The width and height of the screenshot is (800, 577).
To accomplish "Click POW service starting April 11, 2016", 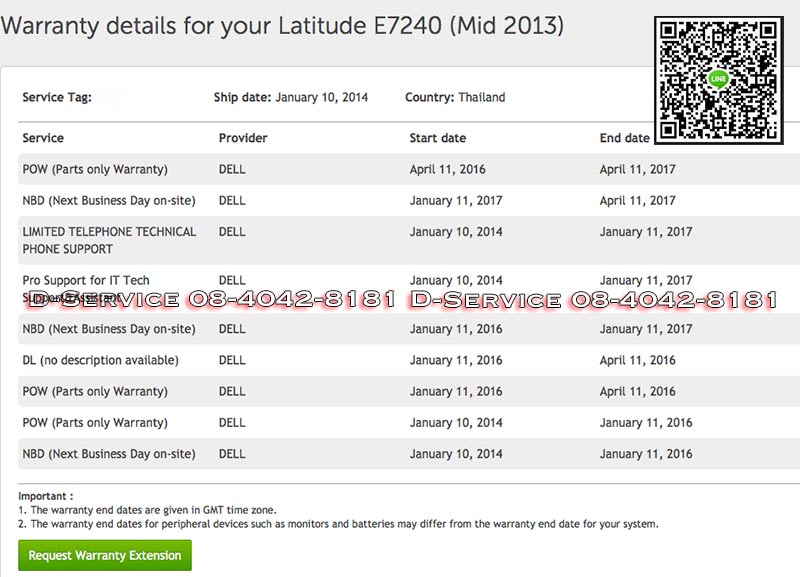I will pyautogui.click(x=95, y=169).
